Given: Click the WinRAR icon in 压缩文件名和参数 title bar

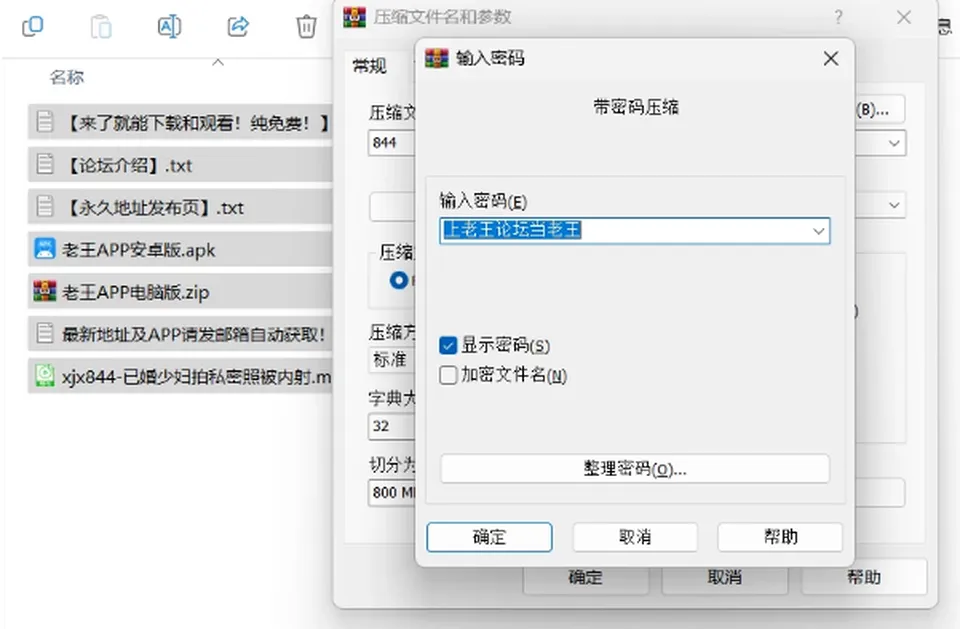Looking at the screenshot, I should pos(354,17).
